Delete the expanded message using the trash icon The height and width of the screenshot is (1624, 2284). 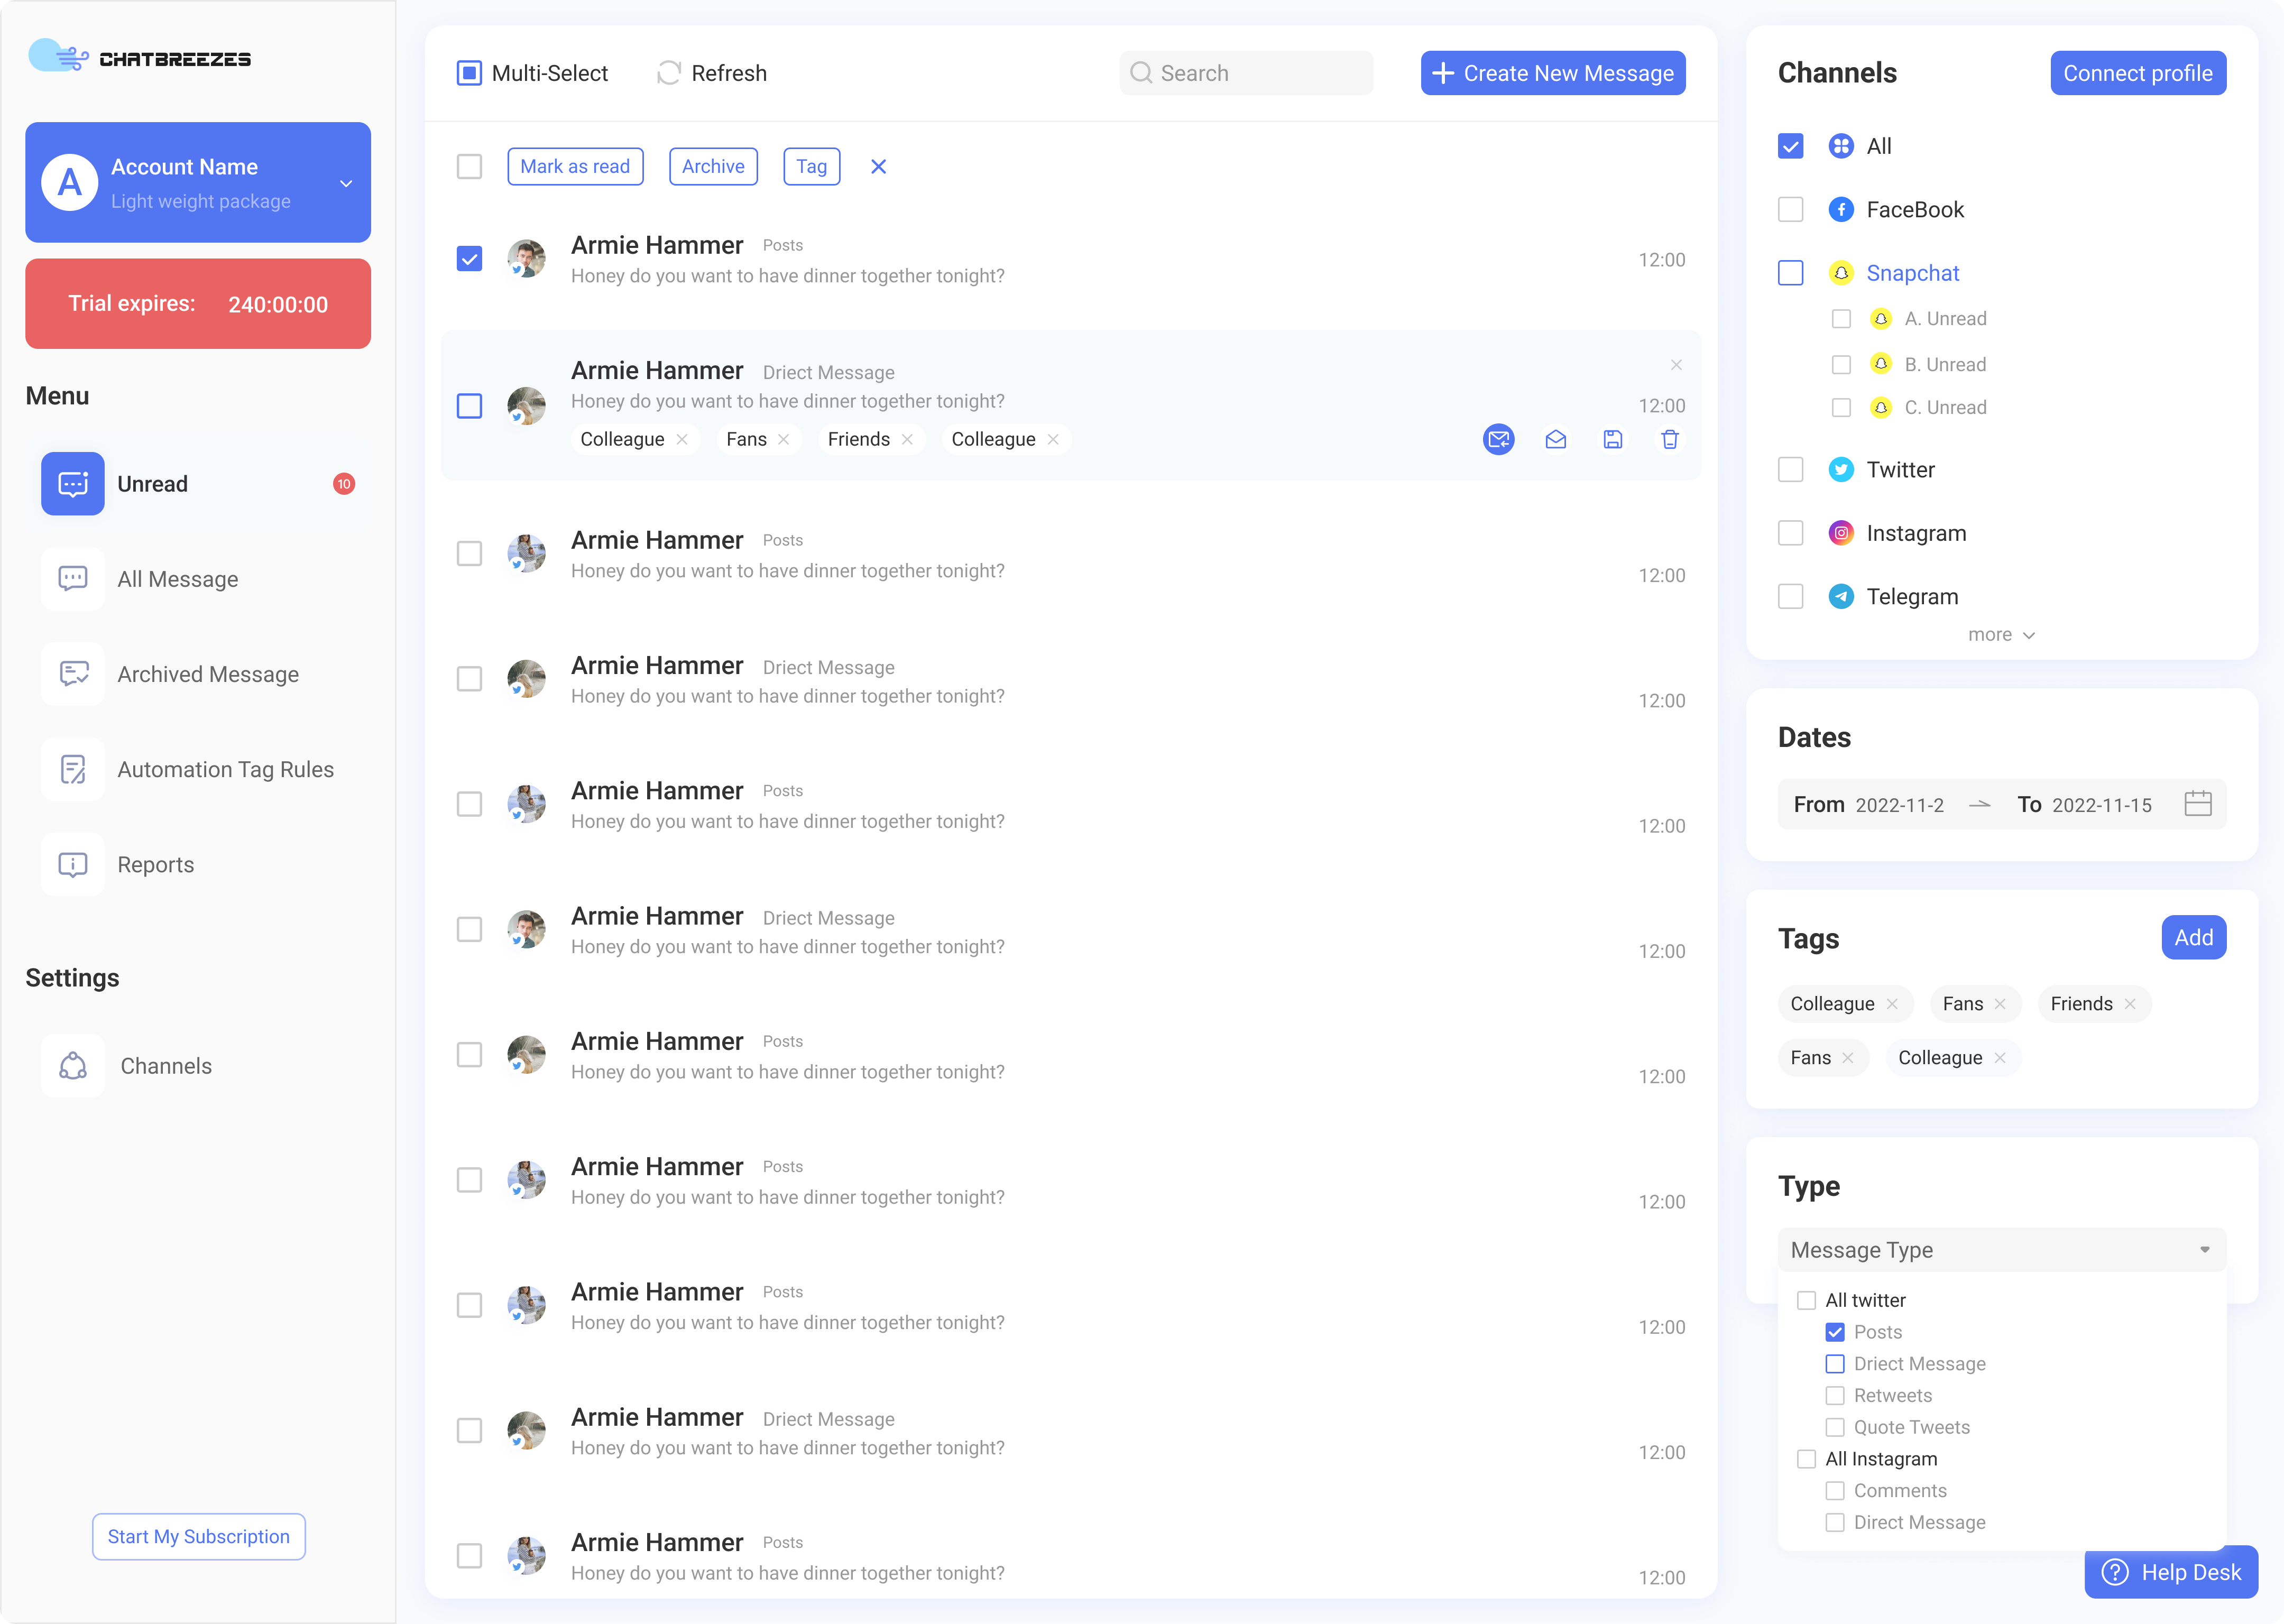pos(1670,439)
